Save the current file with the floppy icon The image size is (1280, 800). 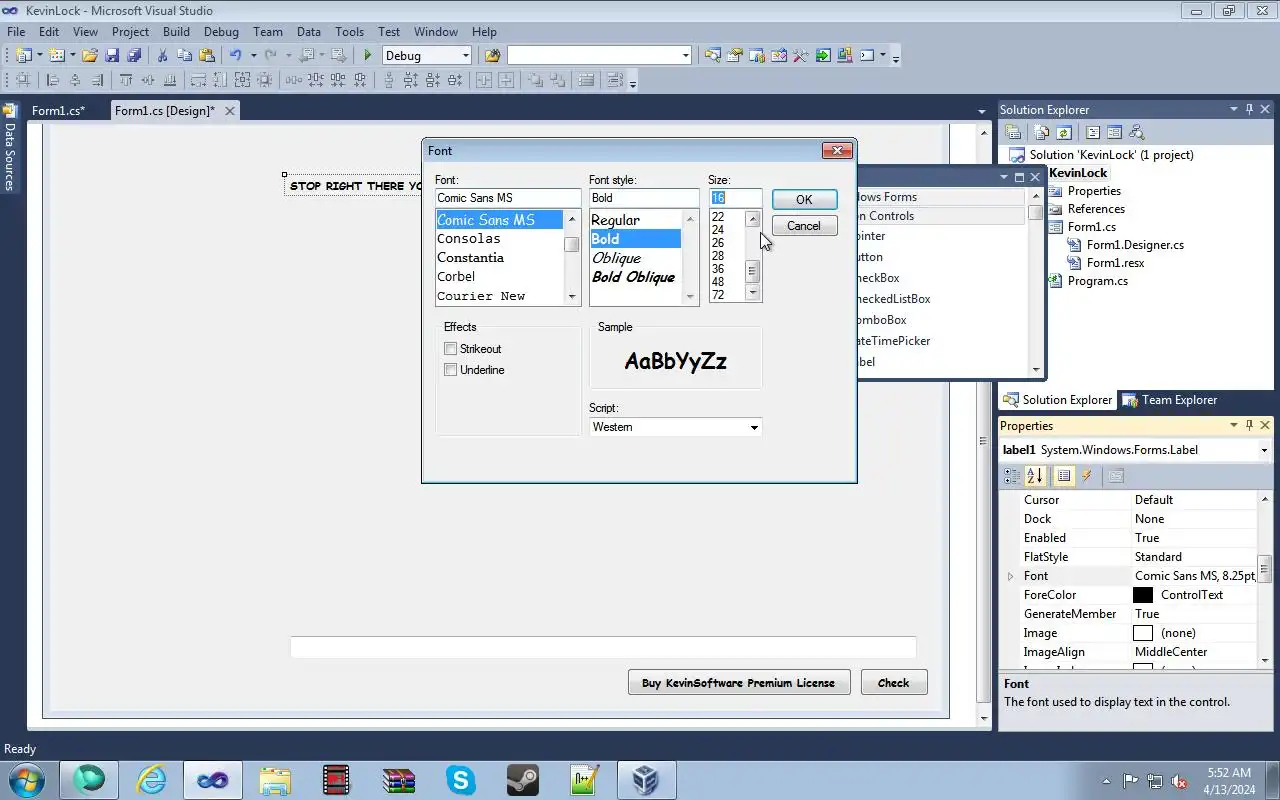(x=112, y=55)
